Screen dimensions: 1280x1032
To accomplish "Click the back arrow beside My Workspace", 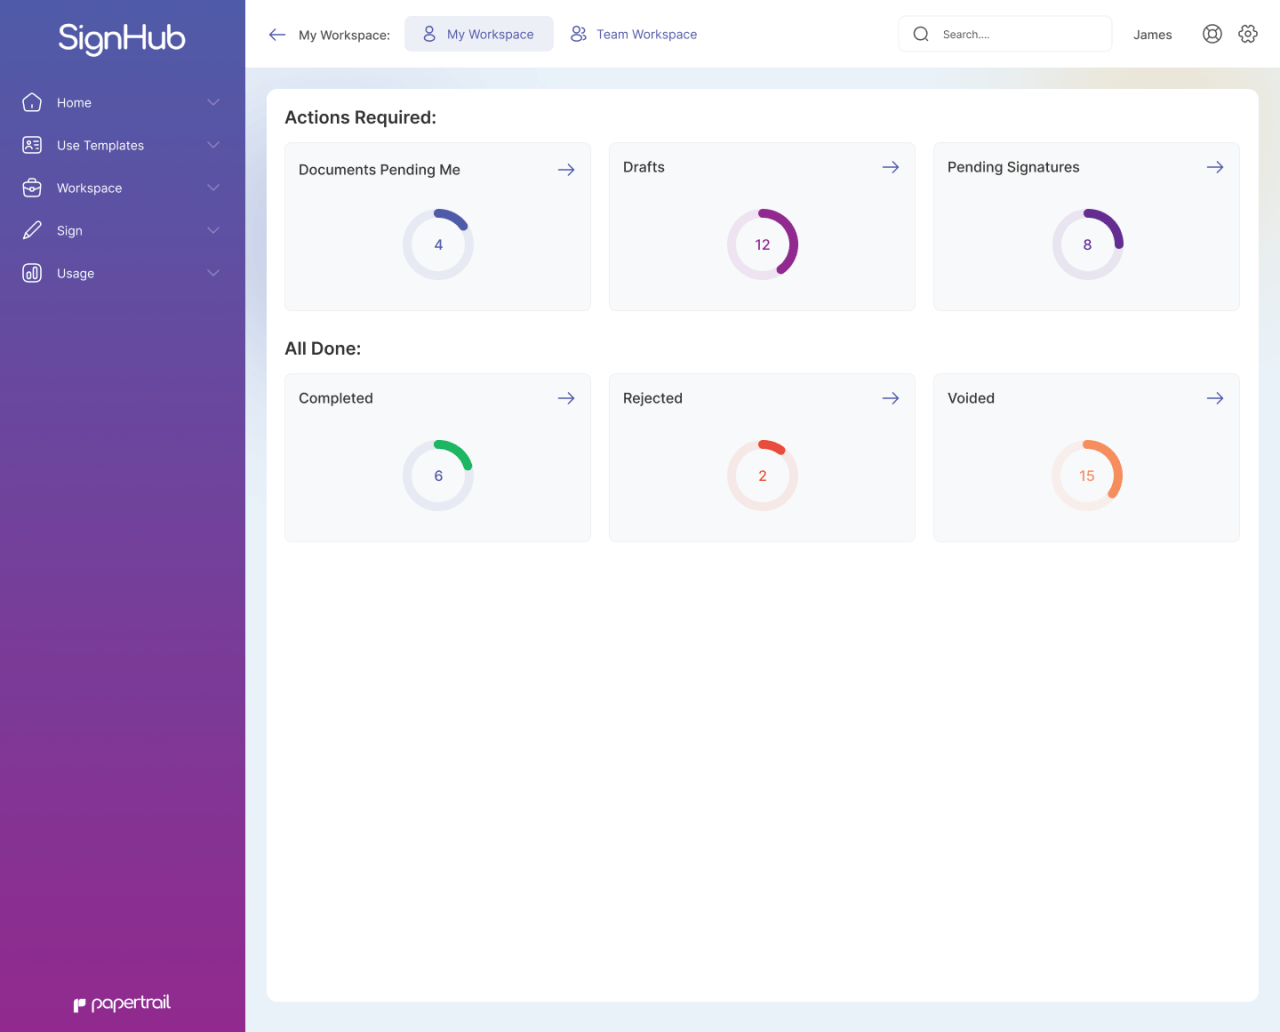I will pyautogui.click(x=277, y=33).
